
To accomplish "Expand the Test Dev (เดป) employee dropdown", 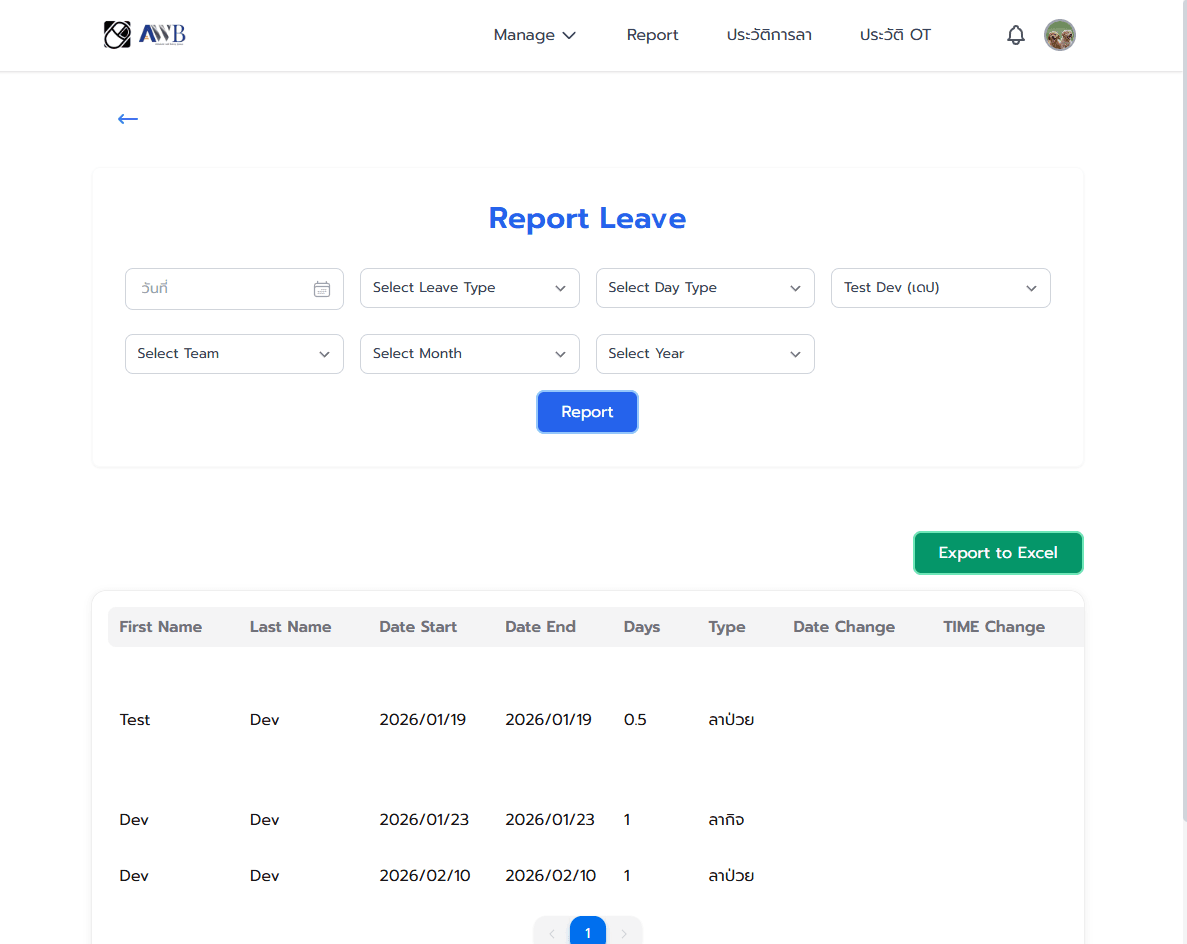I will click(x=940, y=288).
